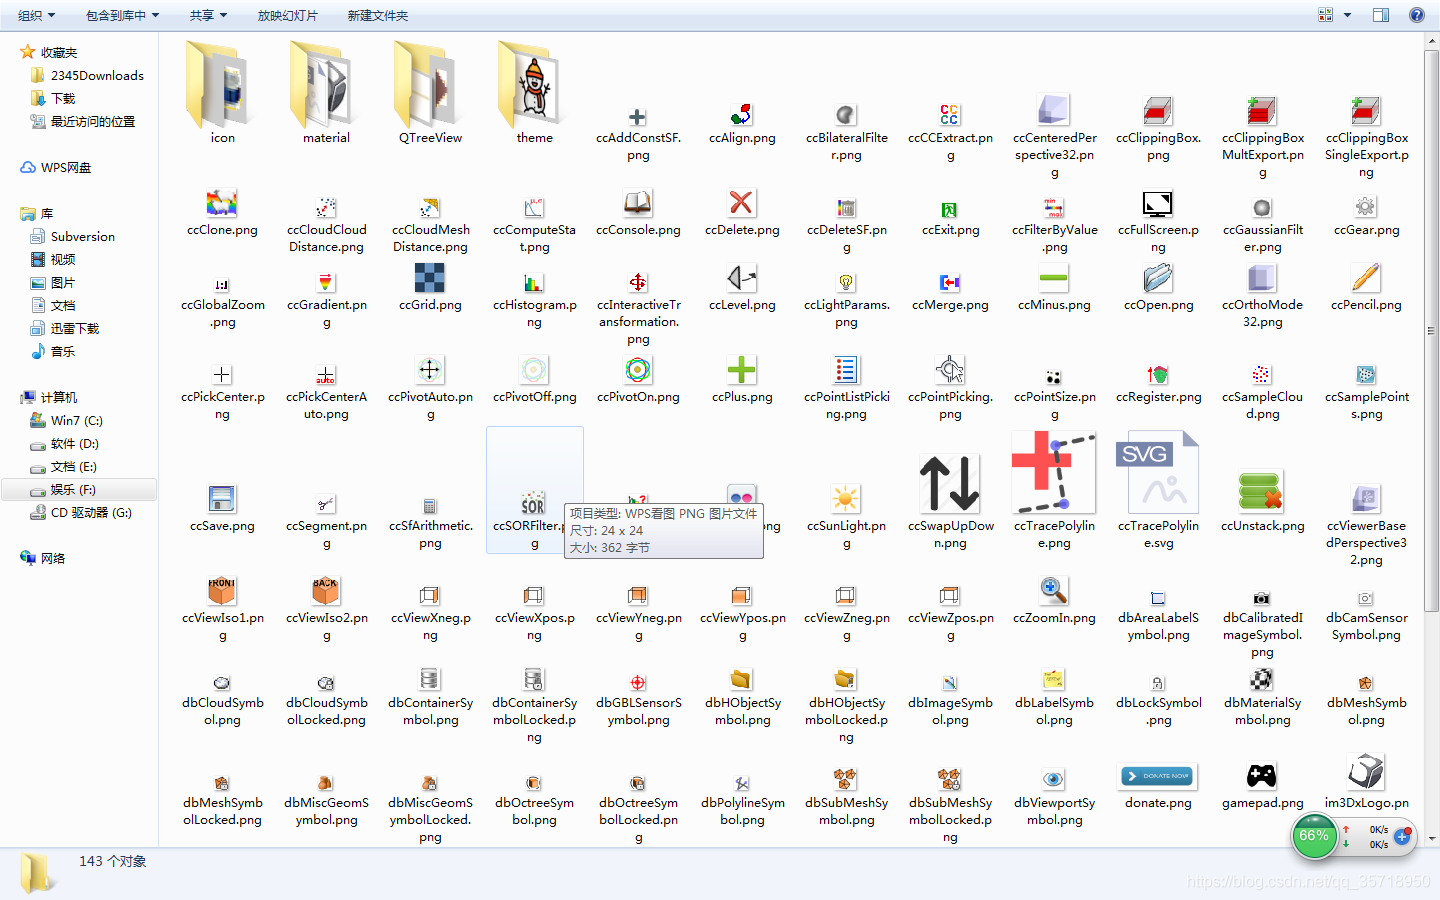The height and width of the screenshot is (900, 1440).
Task: Select ccClone.png file icon
Action: (x=222, y=203)
